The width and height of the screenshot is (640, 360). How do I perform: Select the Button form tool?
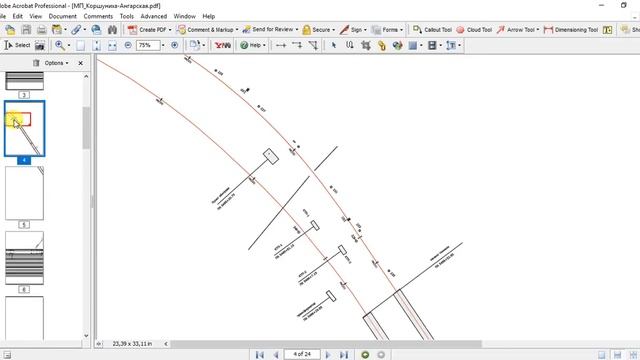(413, 45)
